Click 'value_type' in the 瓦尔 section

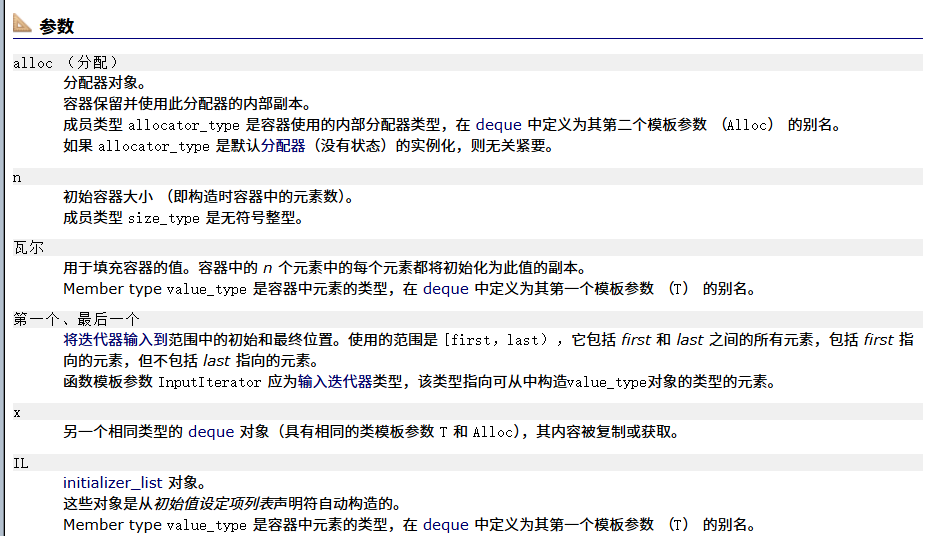(206, 290)
